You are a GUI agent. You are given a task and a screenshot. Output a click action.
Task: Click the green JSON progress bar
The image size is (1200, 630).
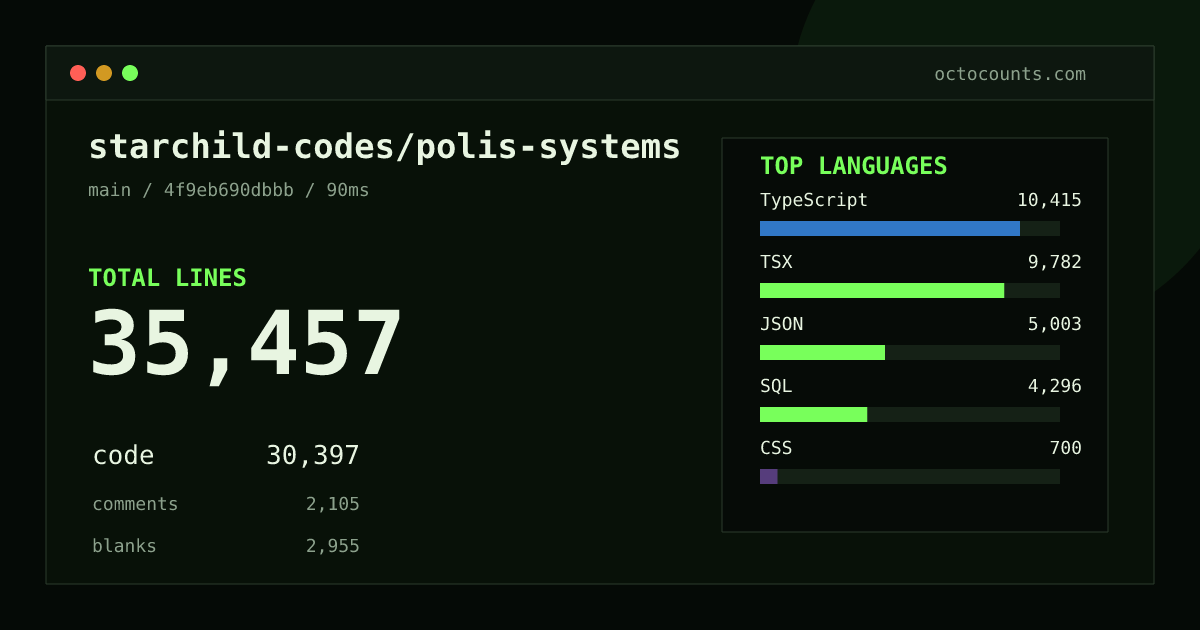point(822,352)
